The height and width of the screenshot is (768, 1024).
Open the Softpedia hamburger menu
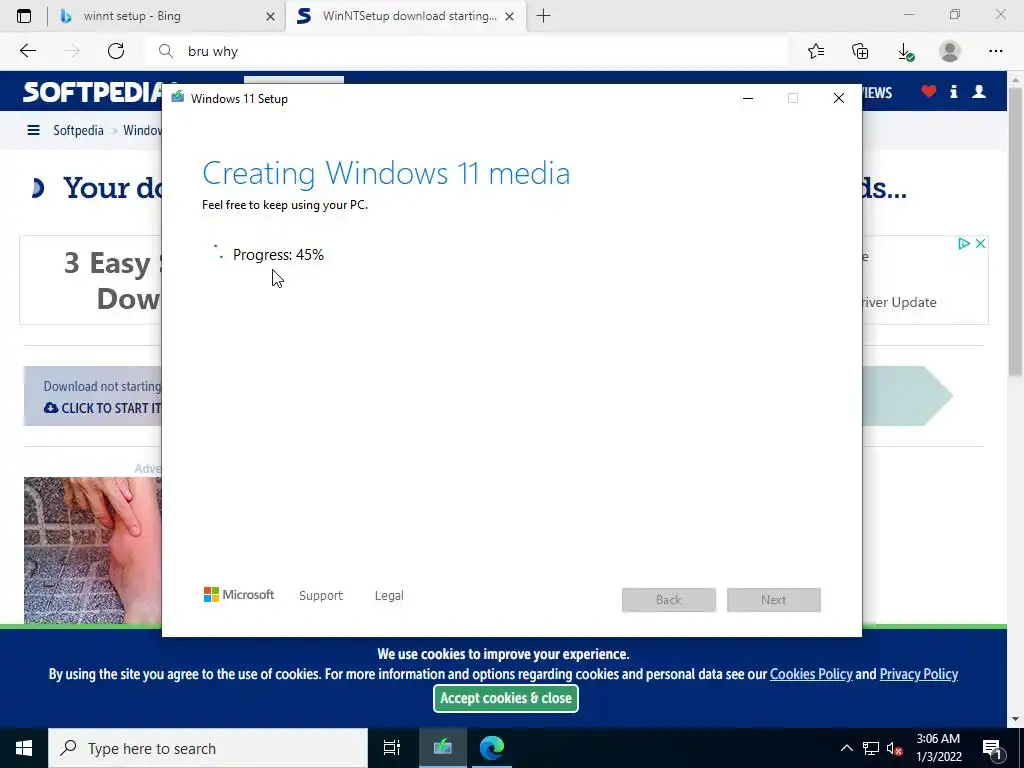click(x=33, y=131)
